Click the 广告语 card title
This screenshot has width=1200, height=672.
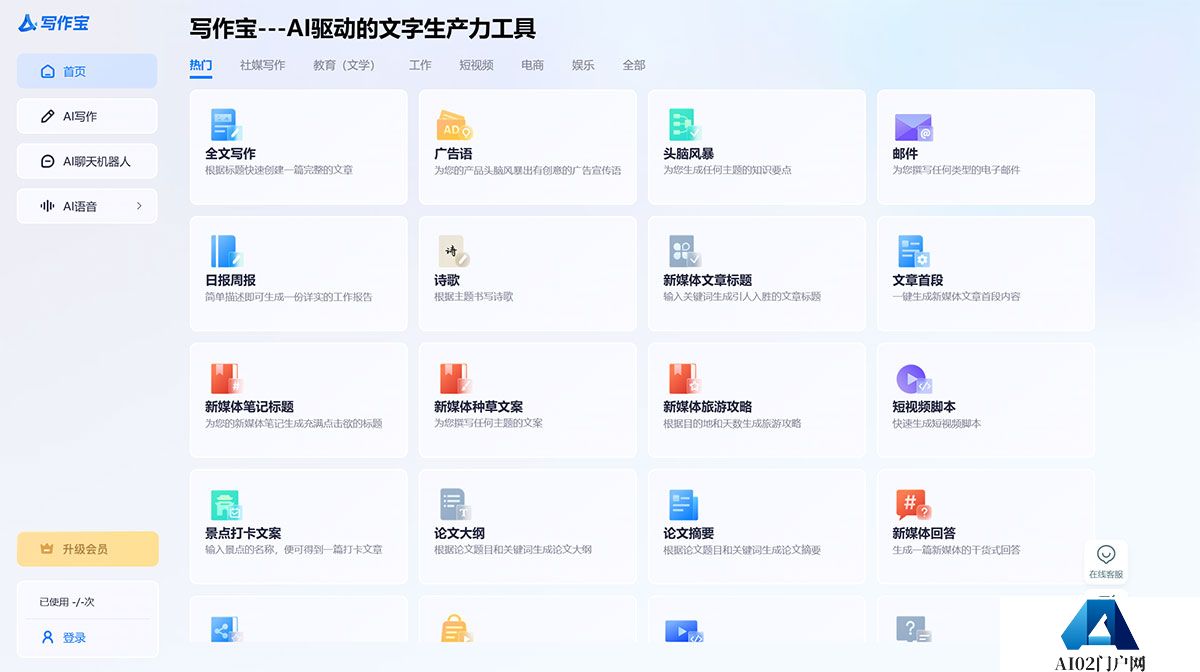[453, 154]
